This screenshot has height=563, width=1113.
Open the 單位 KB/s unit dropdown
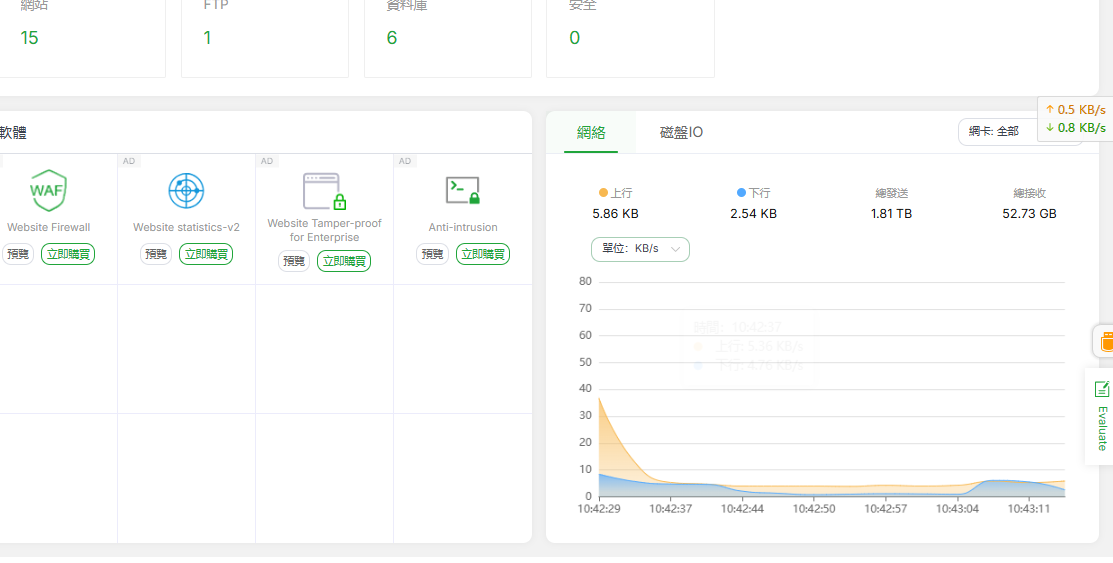point(640,249)
